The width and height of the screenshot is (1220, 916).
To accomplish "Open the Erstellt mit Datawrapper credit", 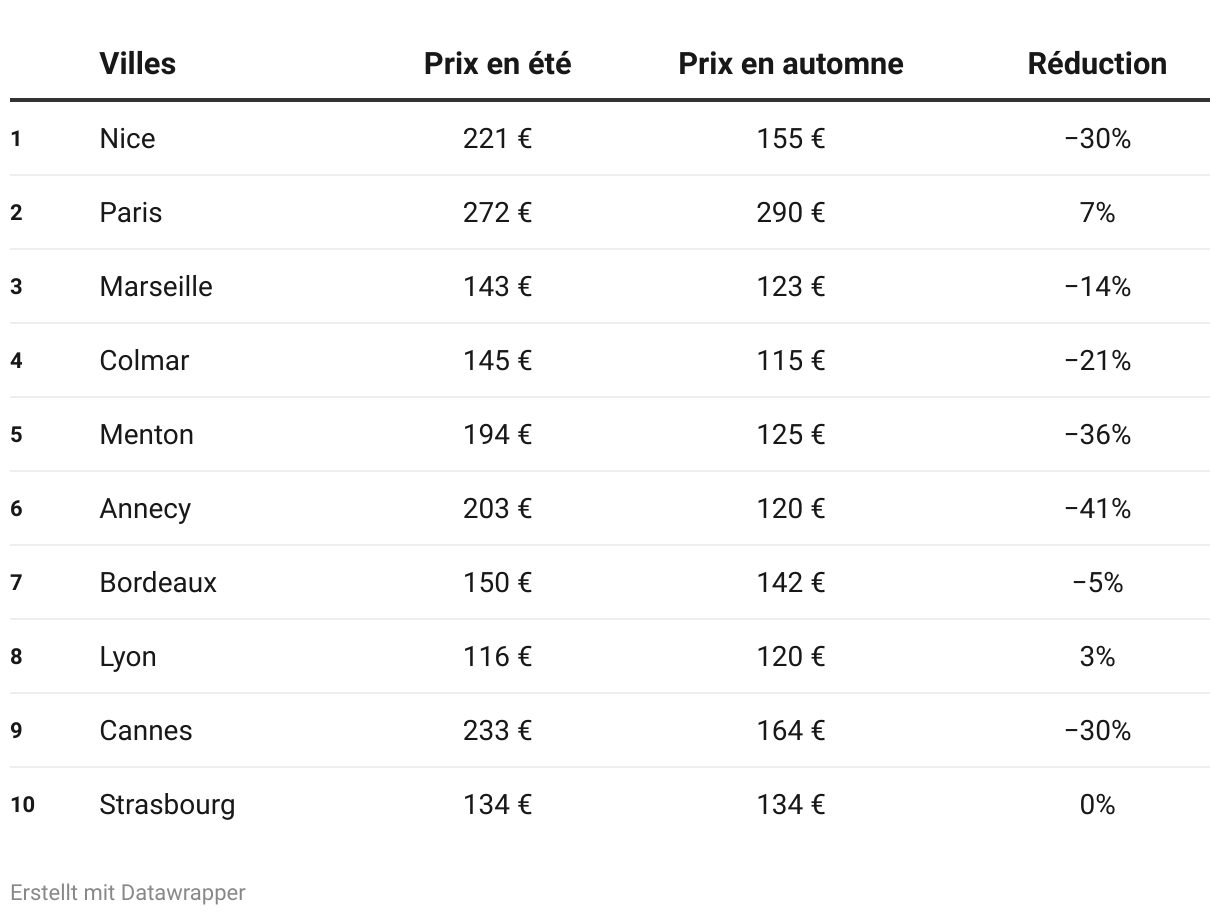I will tap(127, 892).
